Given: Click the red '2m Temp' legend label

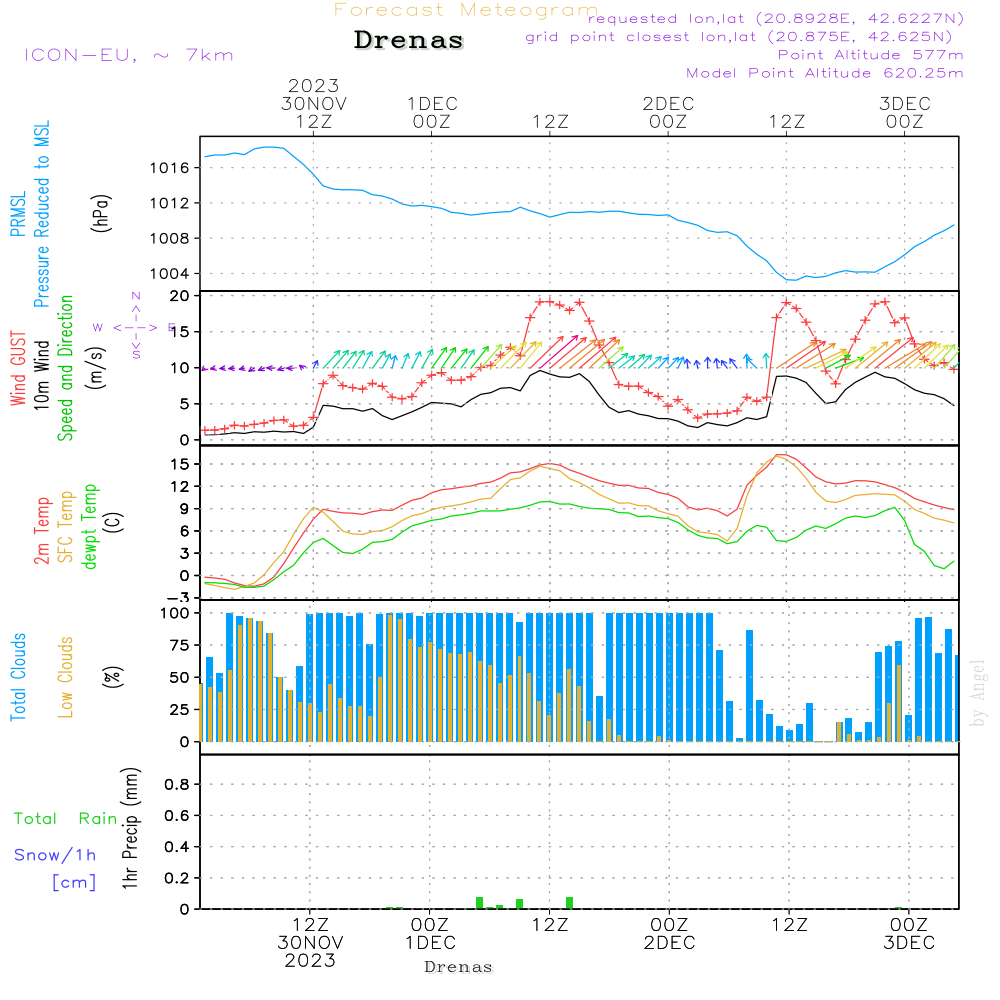Looking at the screenshot, I should (42, 531).
